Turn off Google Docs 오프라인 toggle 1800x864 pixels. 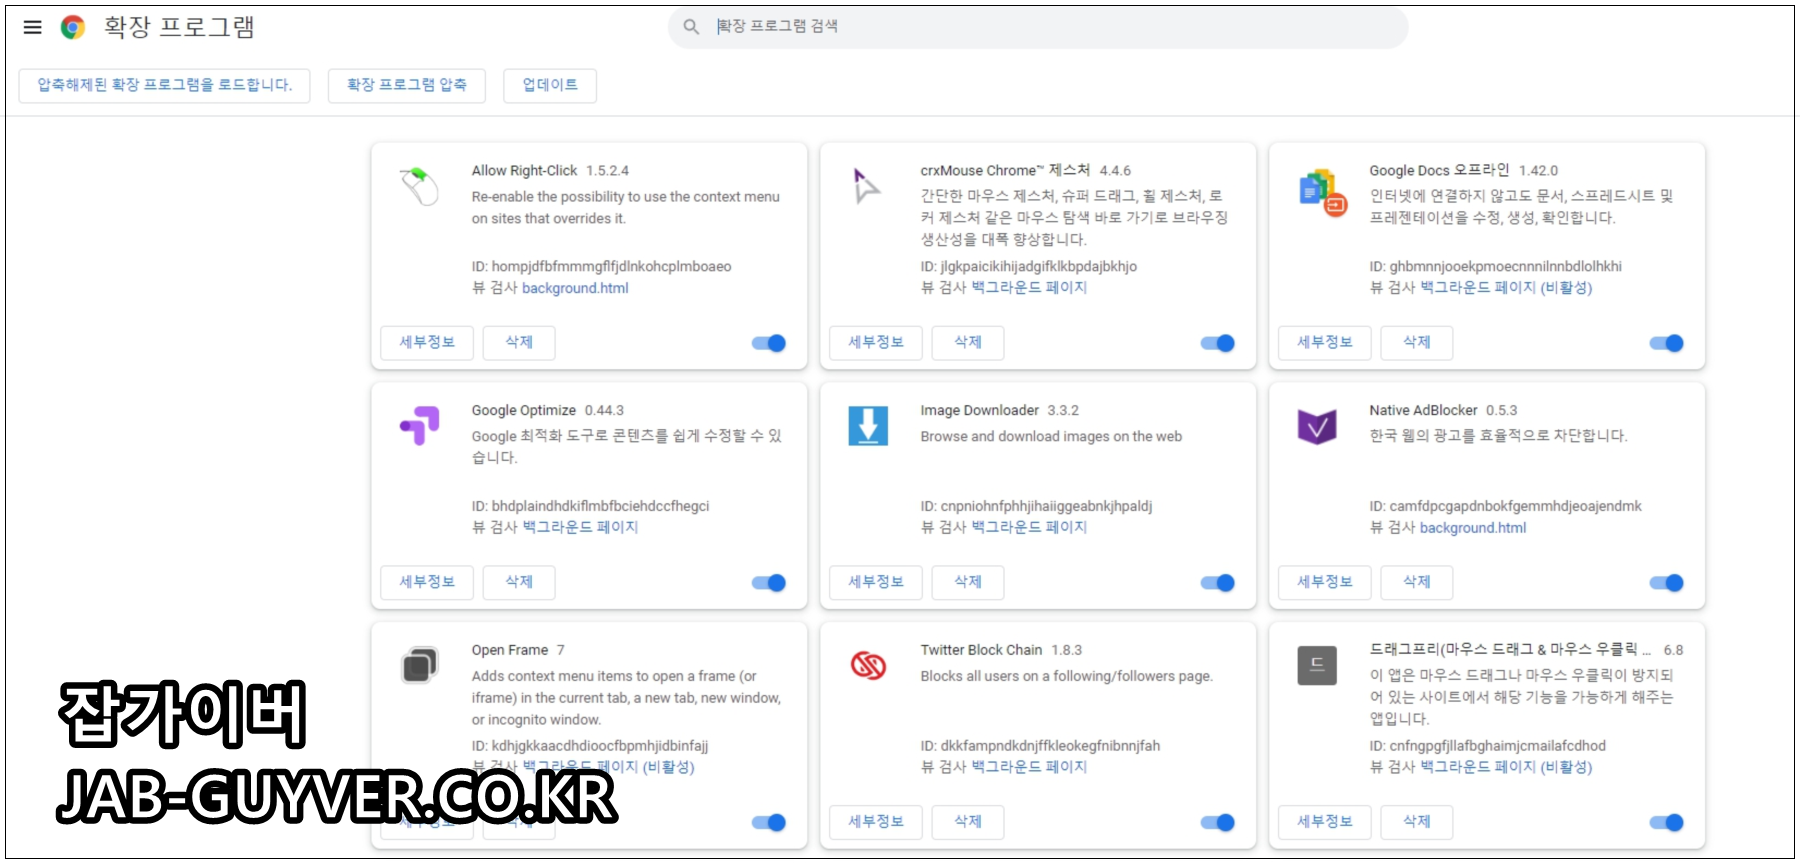click(1667, 343)
